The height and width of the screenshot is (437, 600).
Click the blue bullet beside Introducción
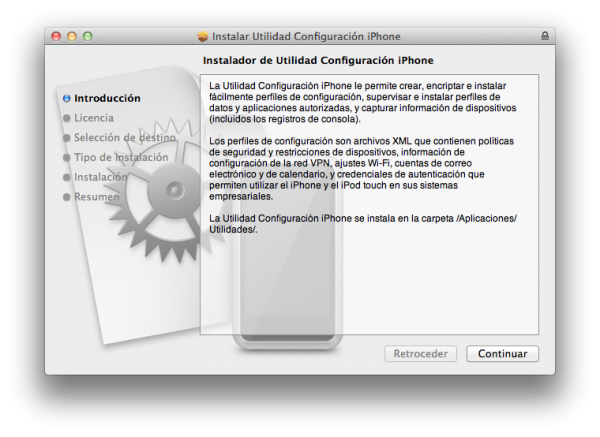(67, 98)
